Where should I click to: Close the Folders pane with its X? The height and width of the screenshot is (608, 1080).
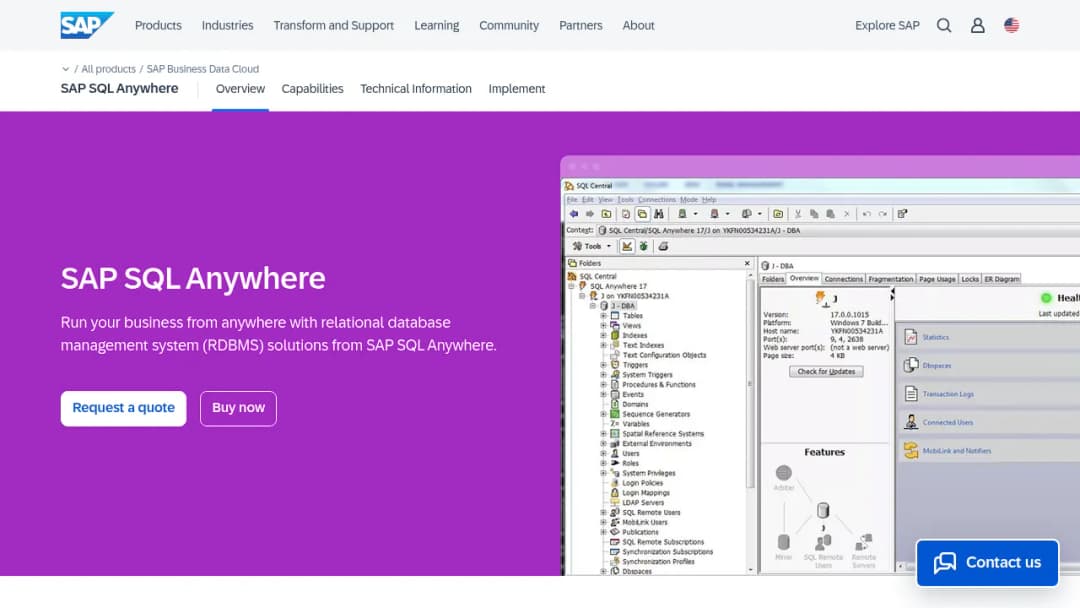click(x=747, y=263)
